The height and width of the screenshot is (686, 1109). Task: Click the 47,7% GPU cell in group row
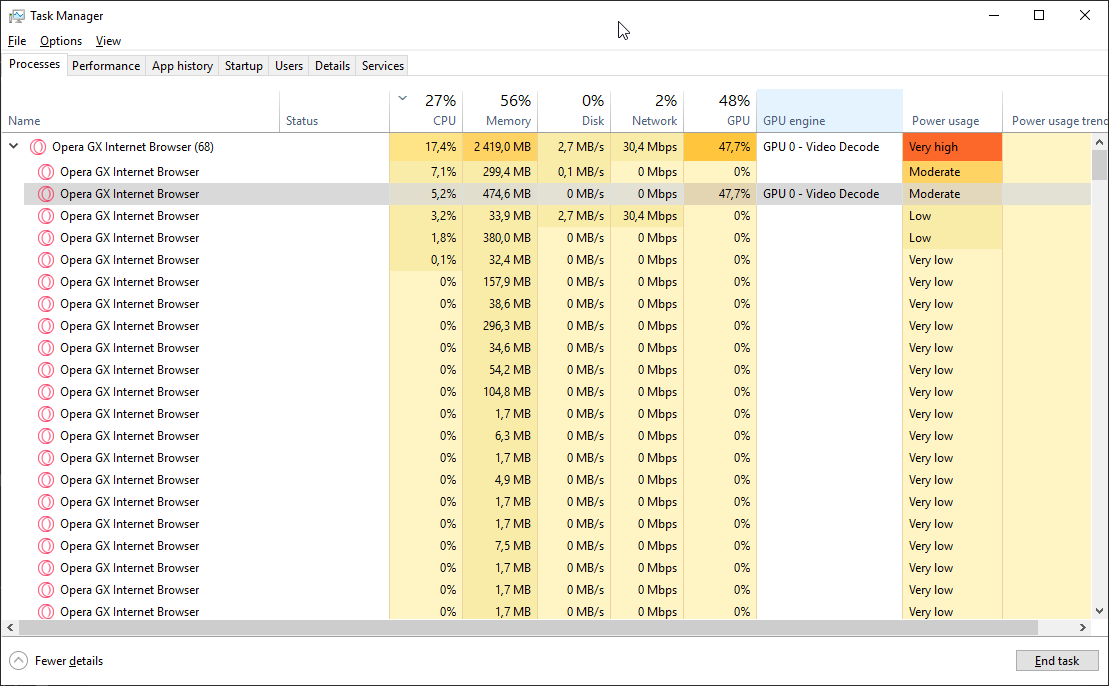720,147
